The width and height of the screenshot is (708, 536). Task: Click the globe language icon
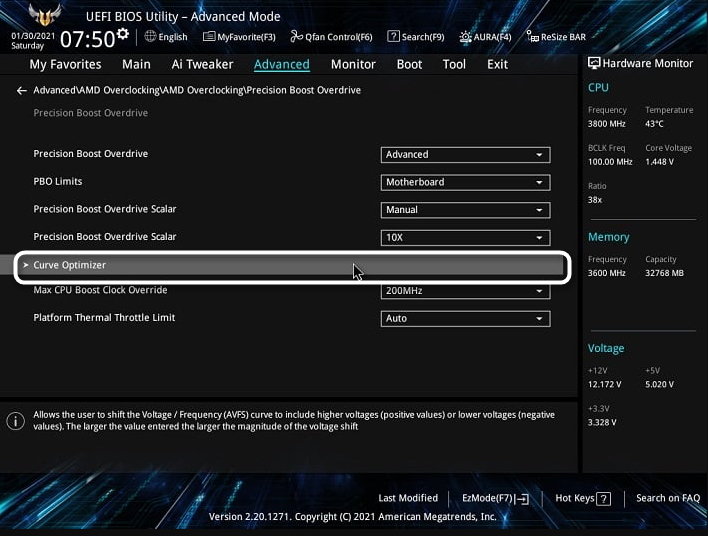coord(150,36)
